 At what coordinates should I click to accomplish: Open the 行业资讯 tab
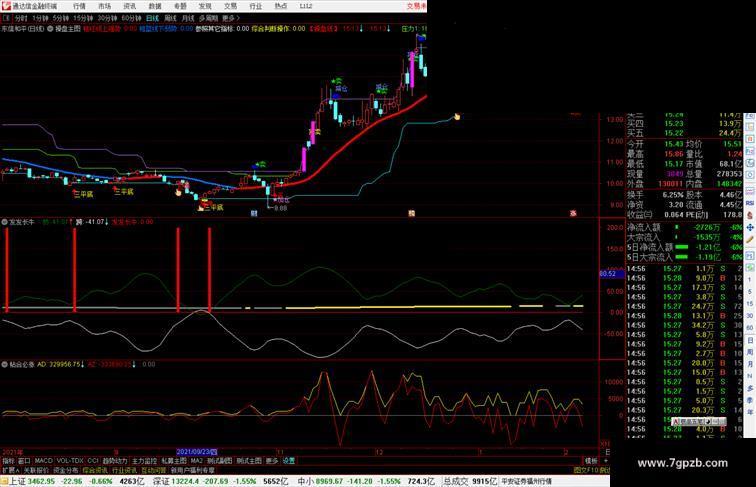pos(124,470)
